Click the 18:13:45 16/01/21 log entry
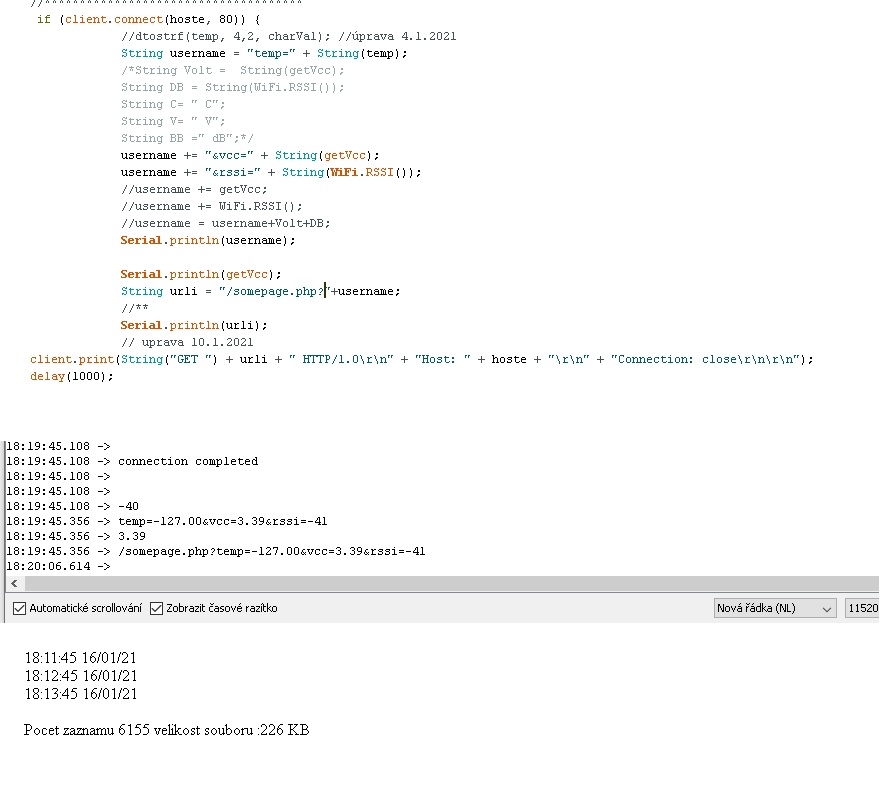This screenshot has width=884, height=797. coord(81,694)
